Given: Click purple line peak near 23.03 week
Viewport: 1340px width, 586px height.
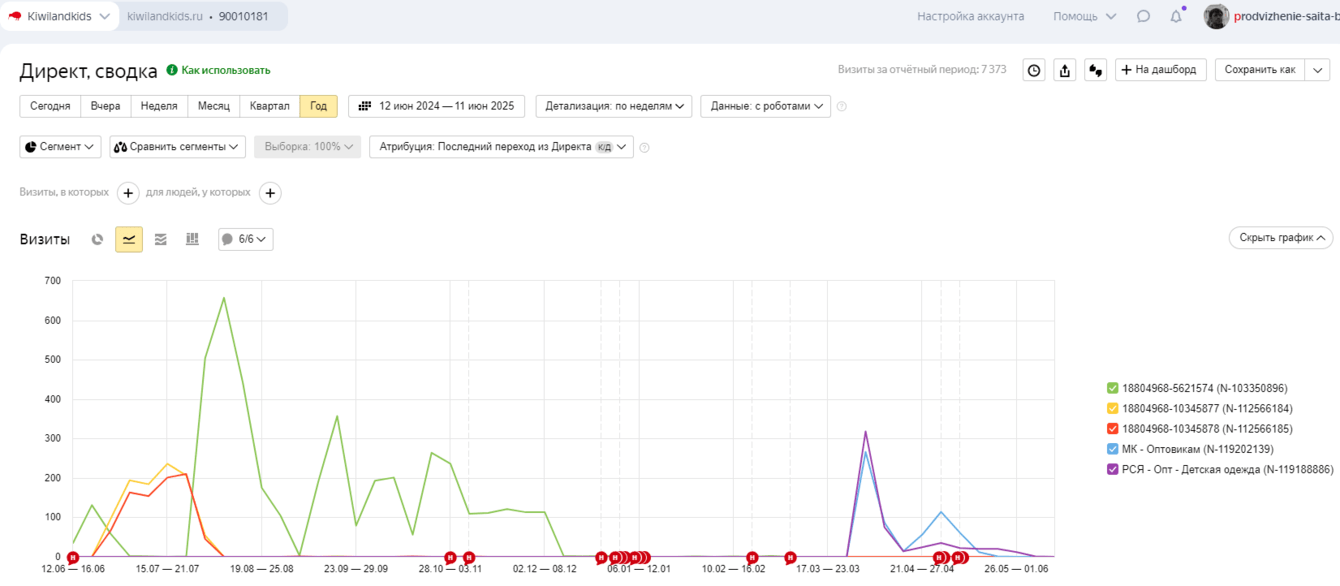Looking at the screenshot, I should pyautogui.click(x=865, y=431).
